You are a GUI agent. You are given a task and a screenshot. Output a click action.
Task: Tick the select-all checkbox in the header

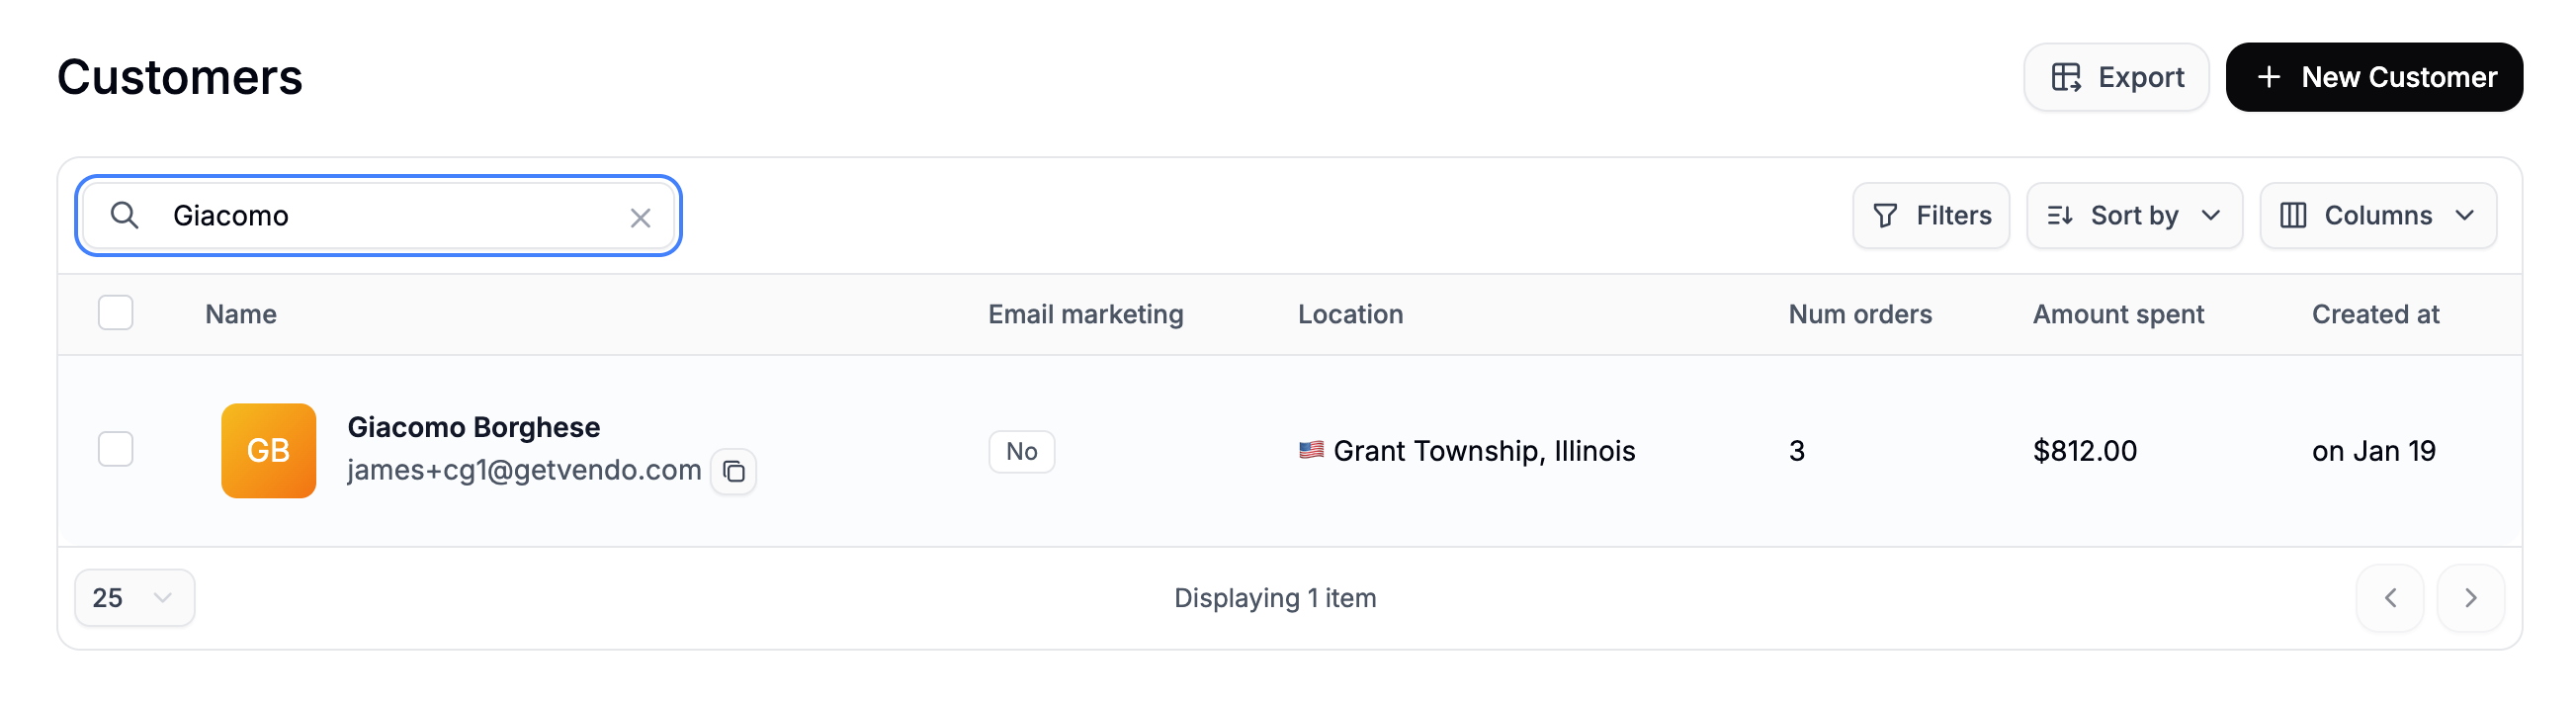116,313
